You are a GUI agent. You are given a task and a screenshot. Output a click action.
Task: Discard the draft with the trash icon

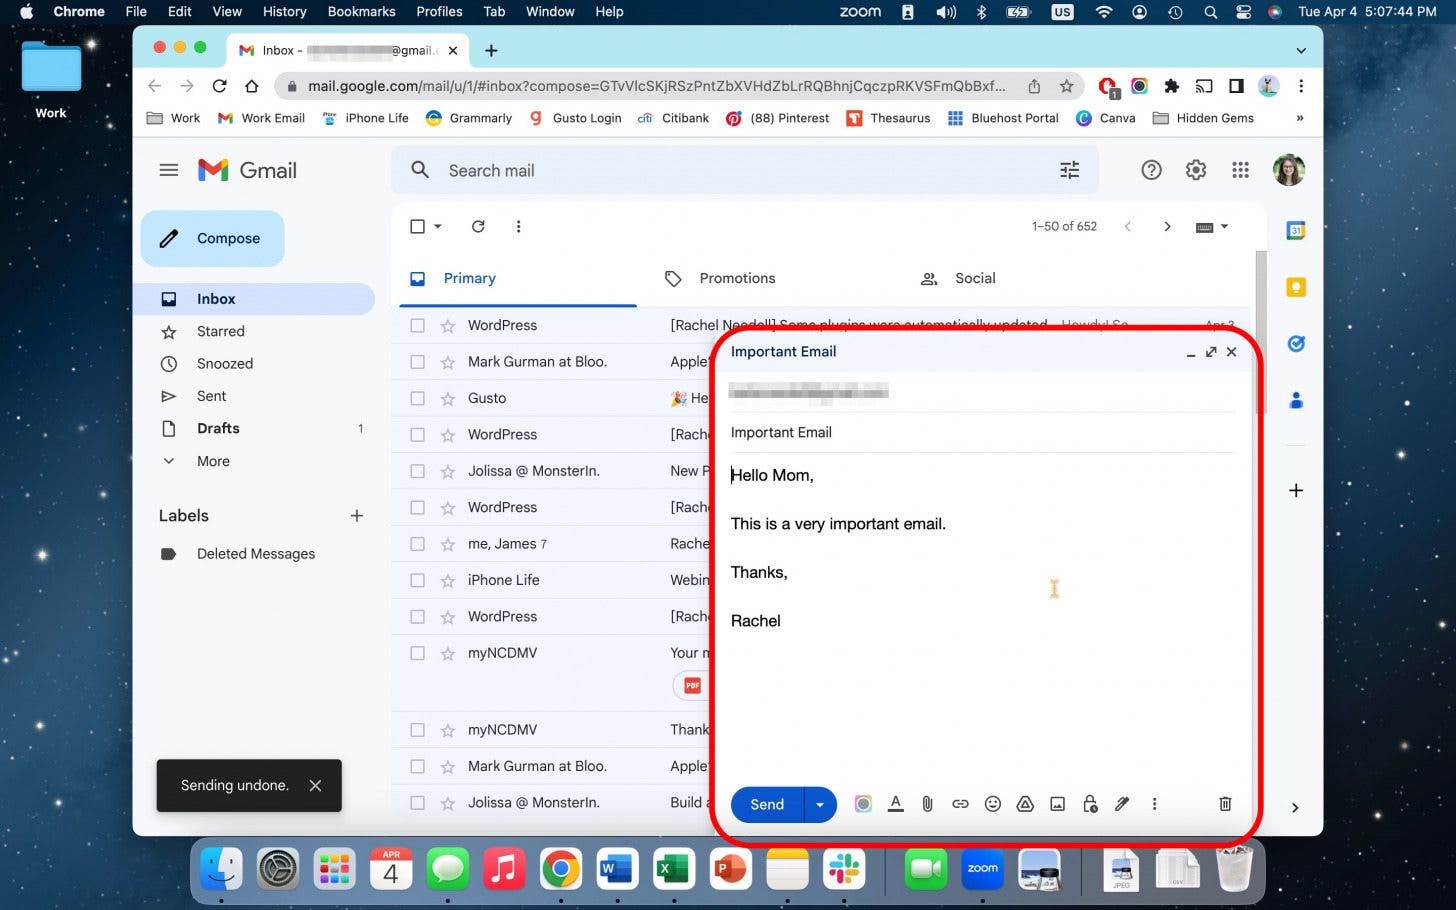pyautogui.click(x=1225, y=804)
